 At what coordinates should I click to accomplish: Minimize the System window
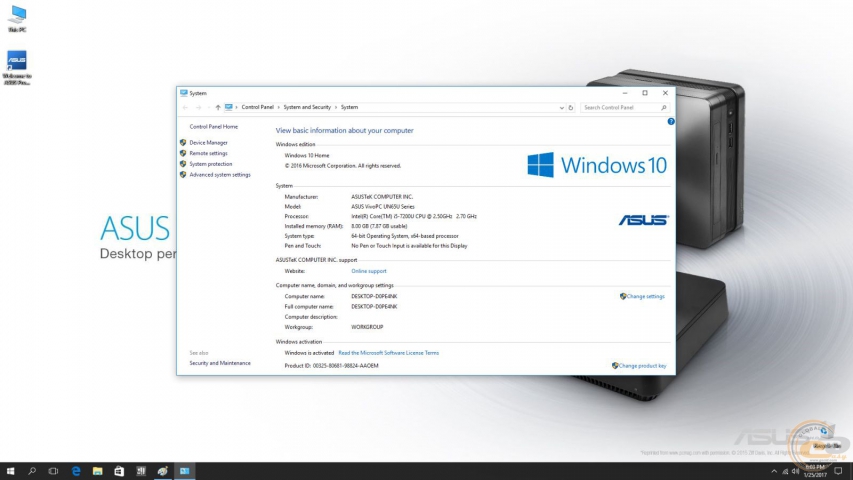(x=625, y=93)
